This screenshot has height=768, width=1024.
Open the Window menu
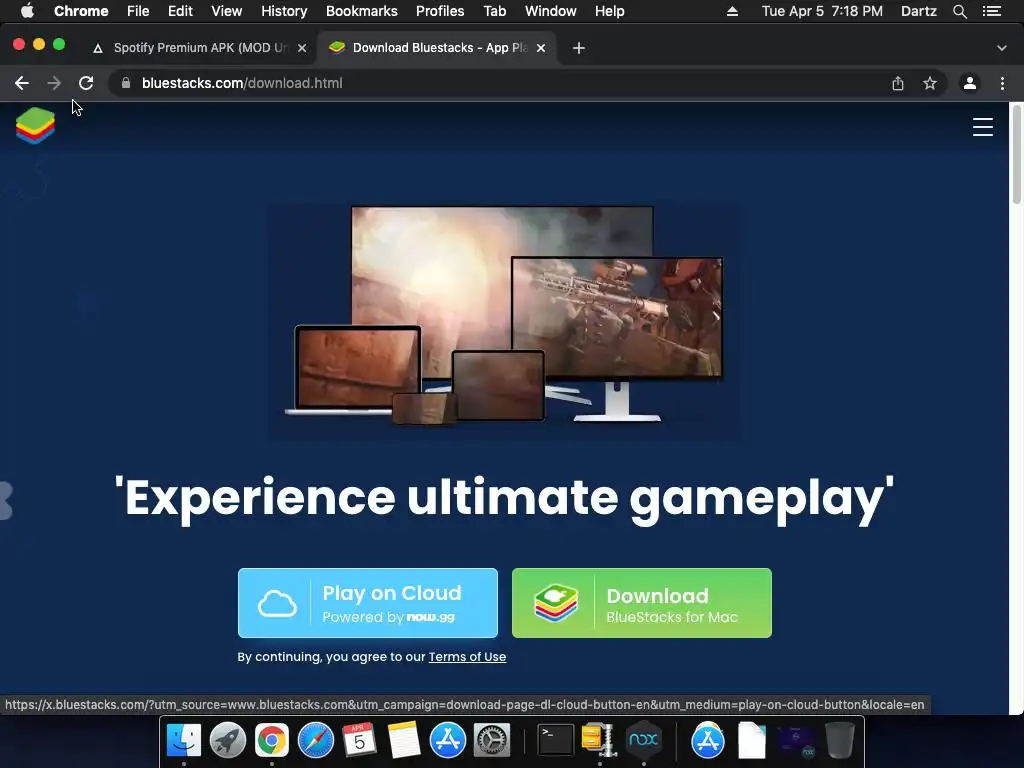click(551, 11)
